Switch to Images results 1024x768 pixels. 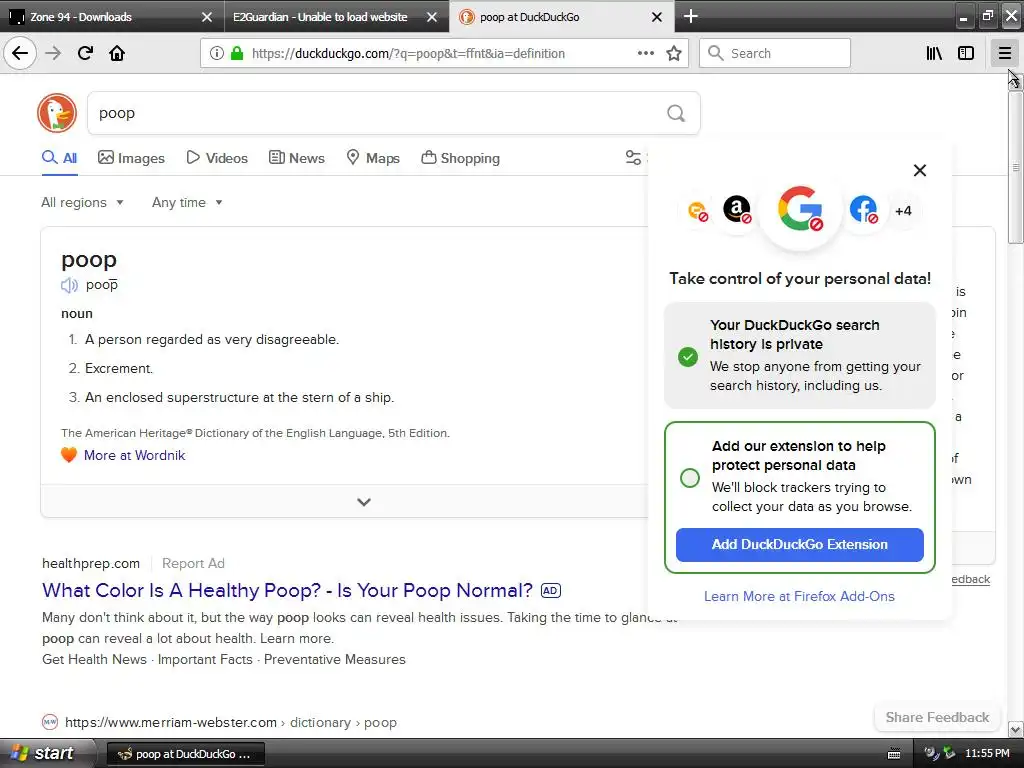tap(131, 158)
